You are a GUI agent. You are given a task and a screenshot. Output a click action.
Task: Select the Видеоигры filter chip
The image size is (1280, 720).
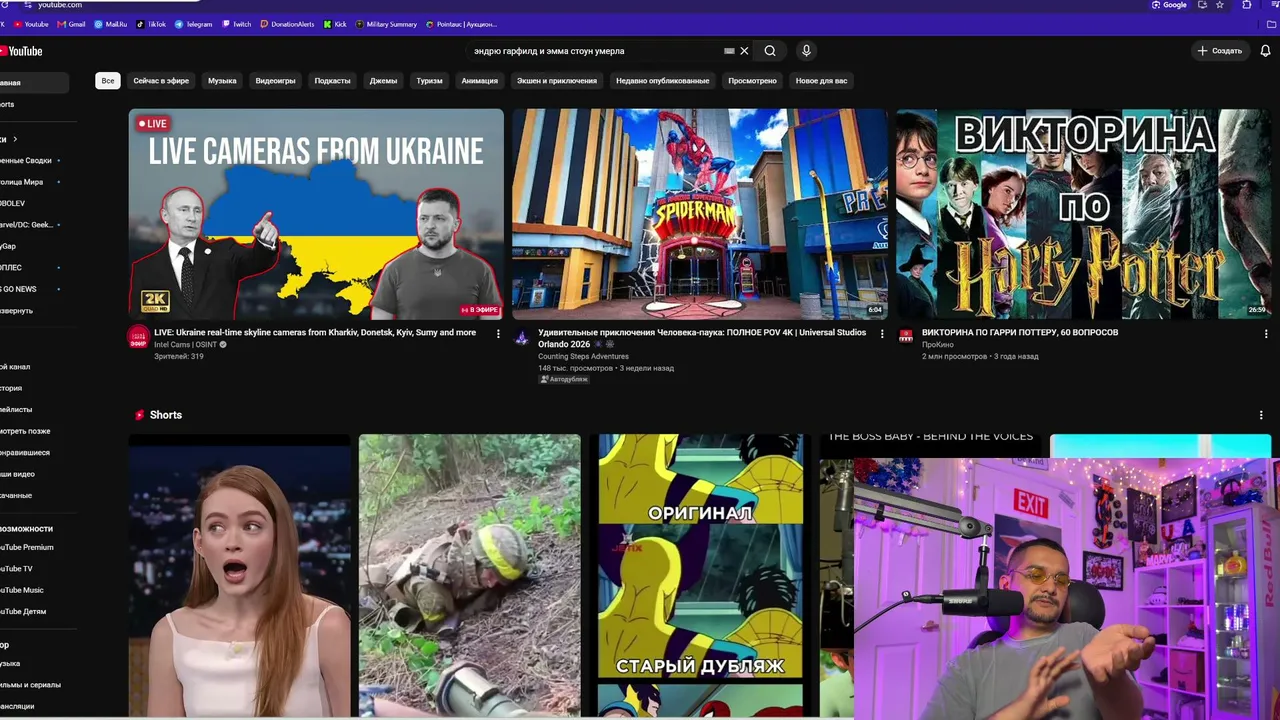tap(275, 81)
